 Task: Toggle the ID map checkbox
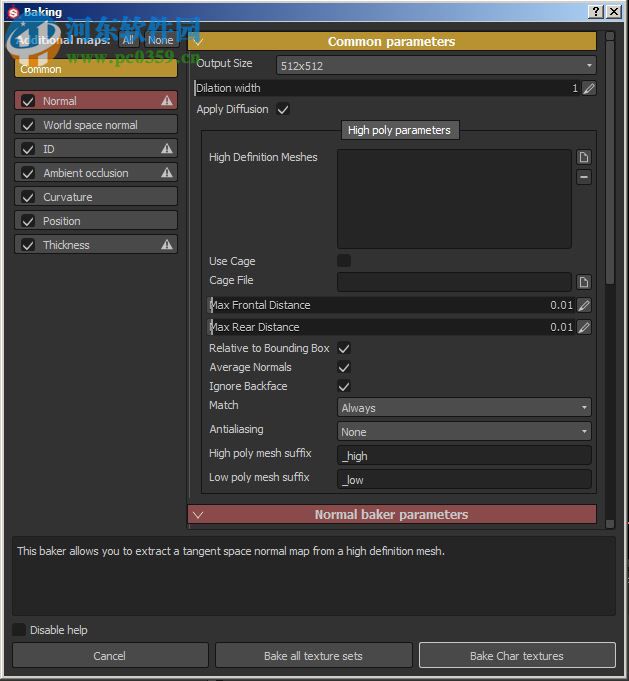28,149
